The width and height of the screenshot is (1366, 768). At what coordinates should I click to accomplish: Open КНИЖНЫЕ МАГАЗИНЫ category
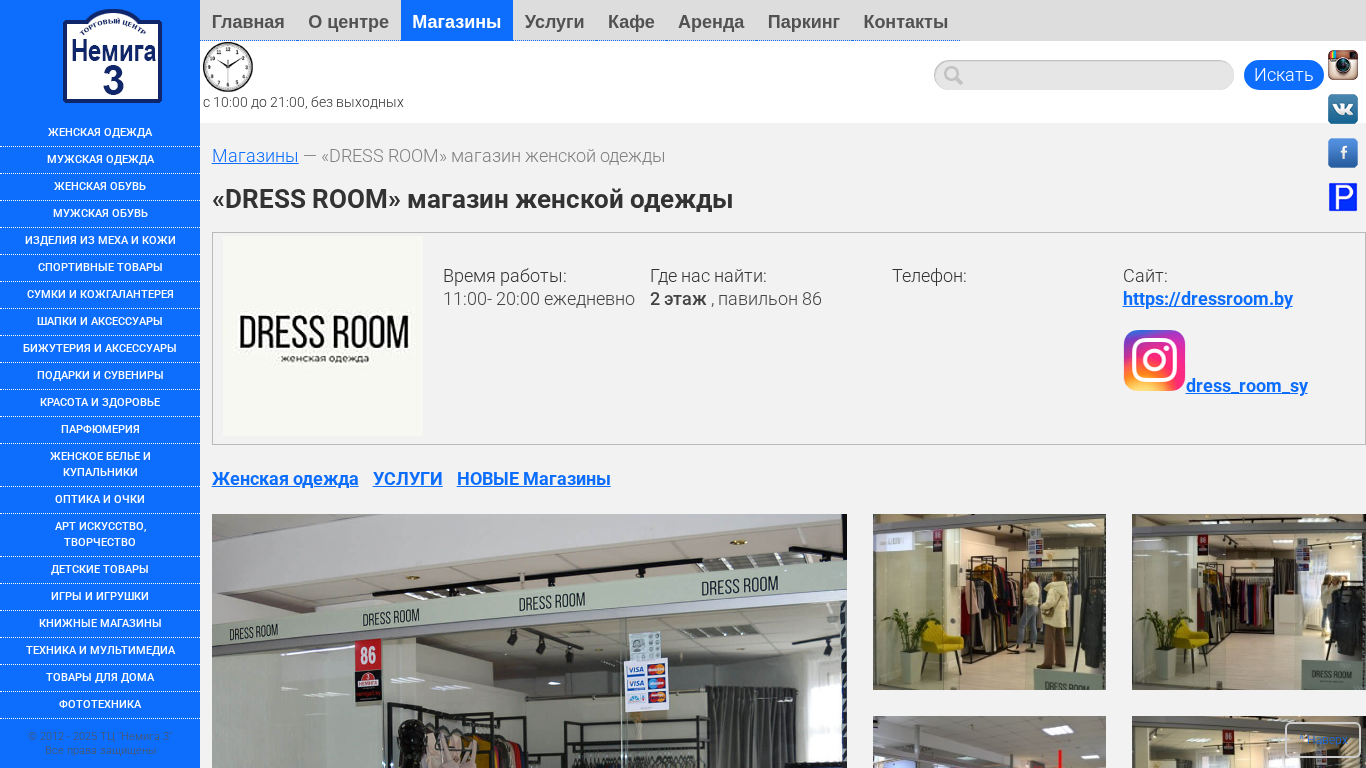point(100,624)
